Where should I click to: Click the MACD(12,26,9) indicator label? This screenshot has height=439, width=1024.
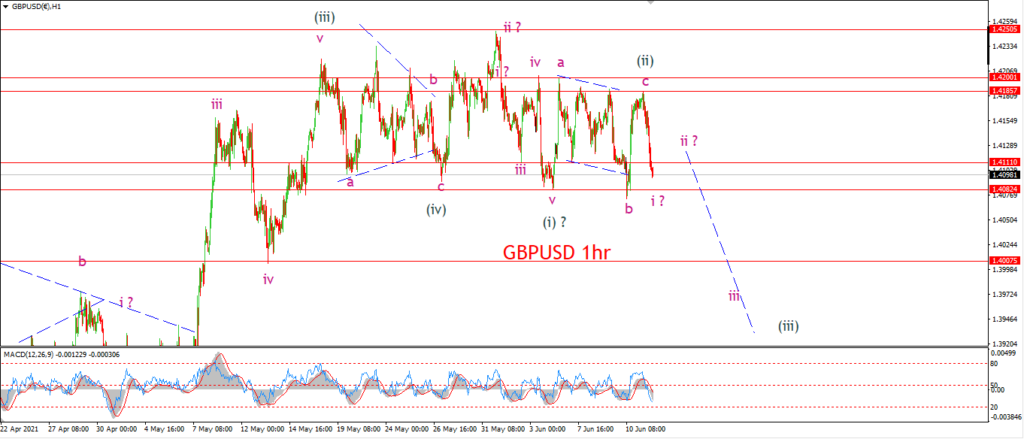[29, 354]
